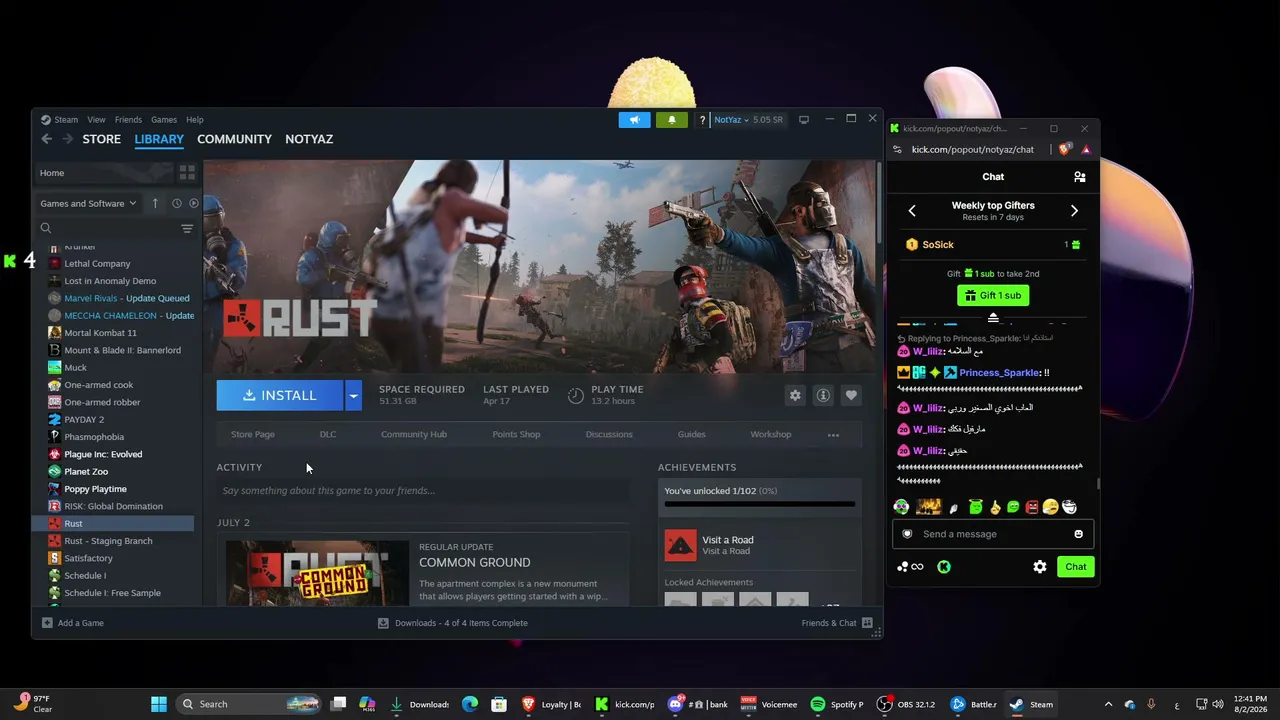The height and width of the screenshot is (720, 1280).
Task: Open the Steam menu
Action: [x=66, y=120]
